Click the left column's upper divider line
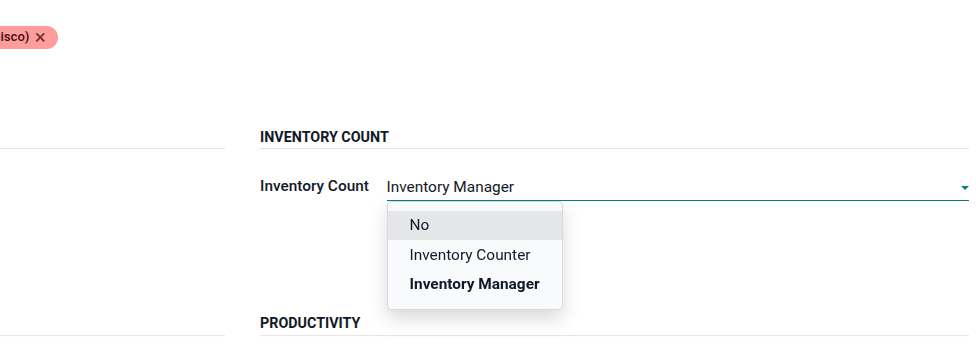976x364 pixels. tap(112, 149)
